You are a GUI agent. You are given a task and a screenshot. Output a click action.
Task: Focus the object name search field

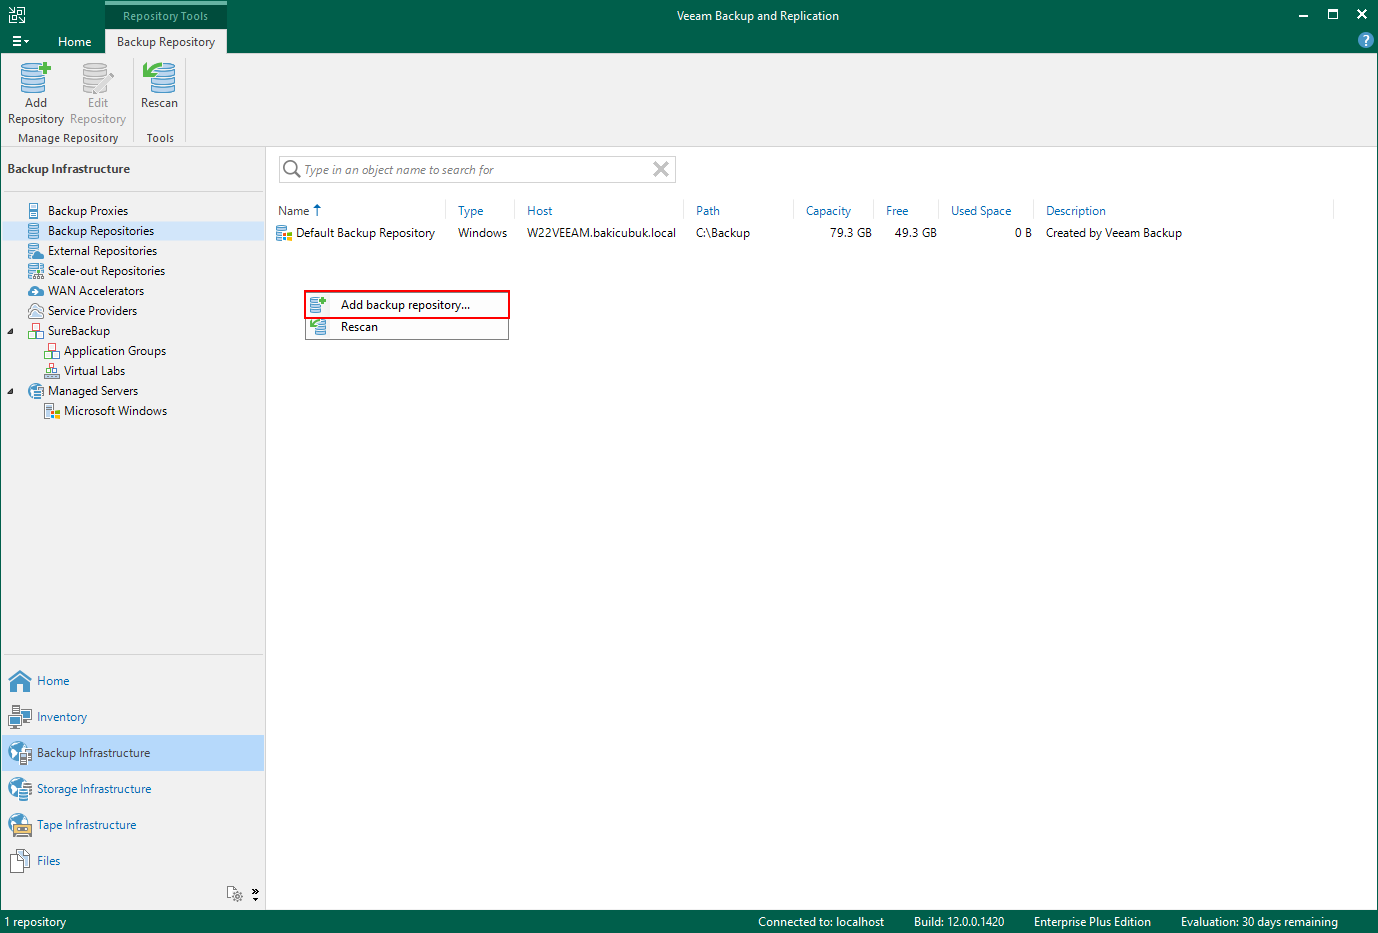(476, 170)
